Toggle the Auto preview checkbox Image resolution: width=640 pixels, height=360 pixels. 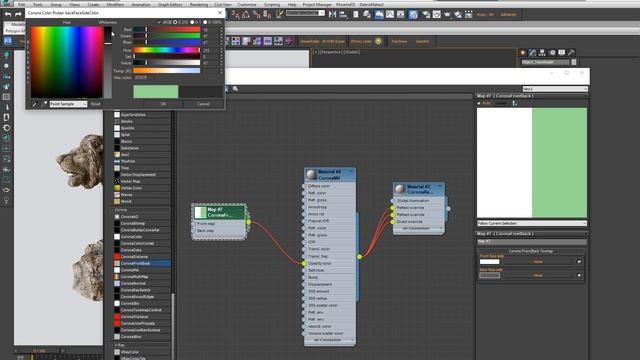(x=479, y=103)
